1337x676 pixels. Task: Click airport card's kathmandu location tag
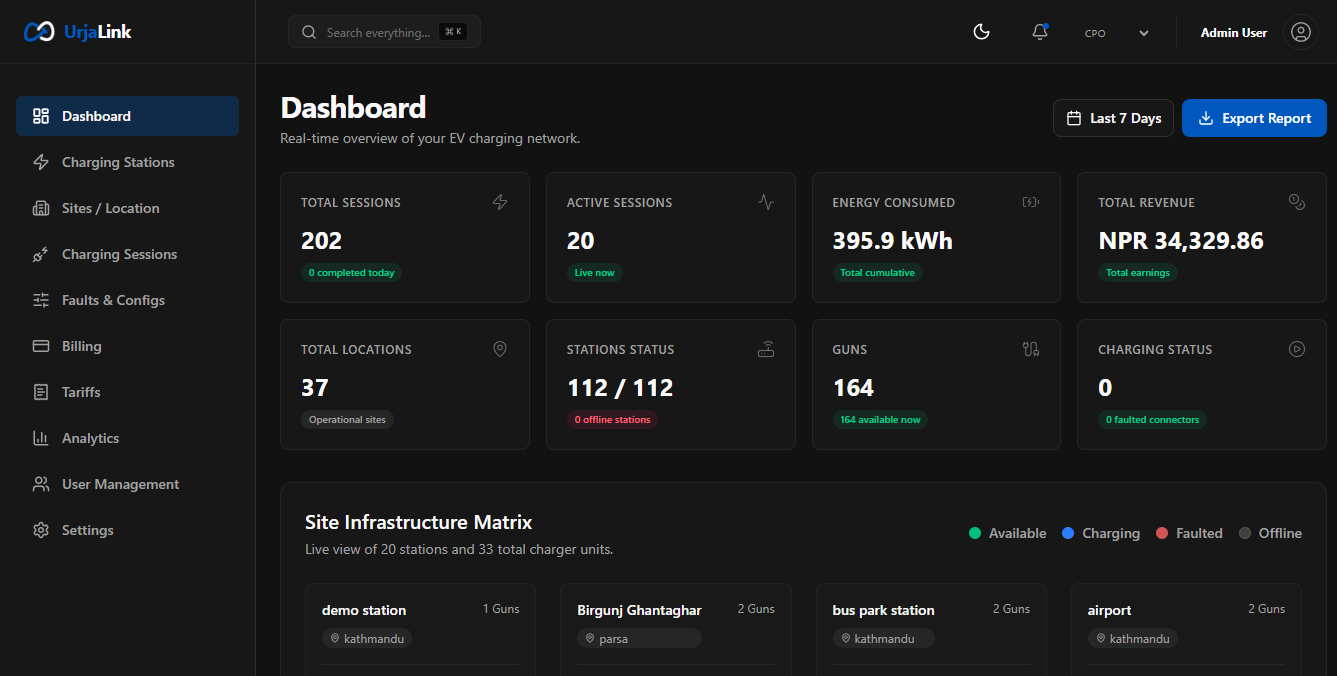(1132, 638)
